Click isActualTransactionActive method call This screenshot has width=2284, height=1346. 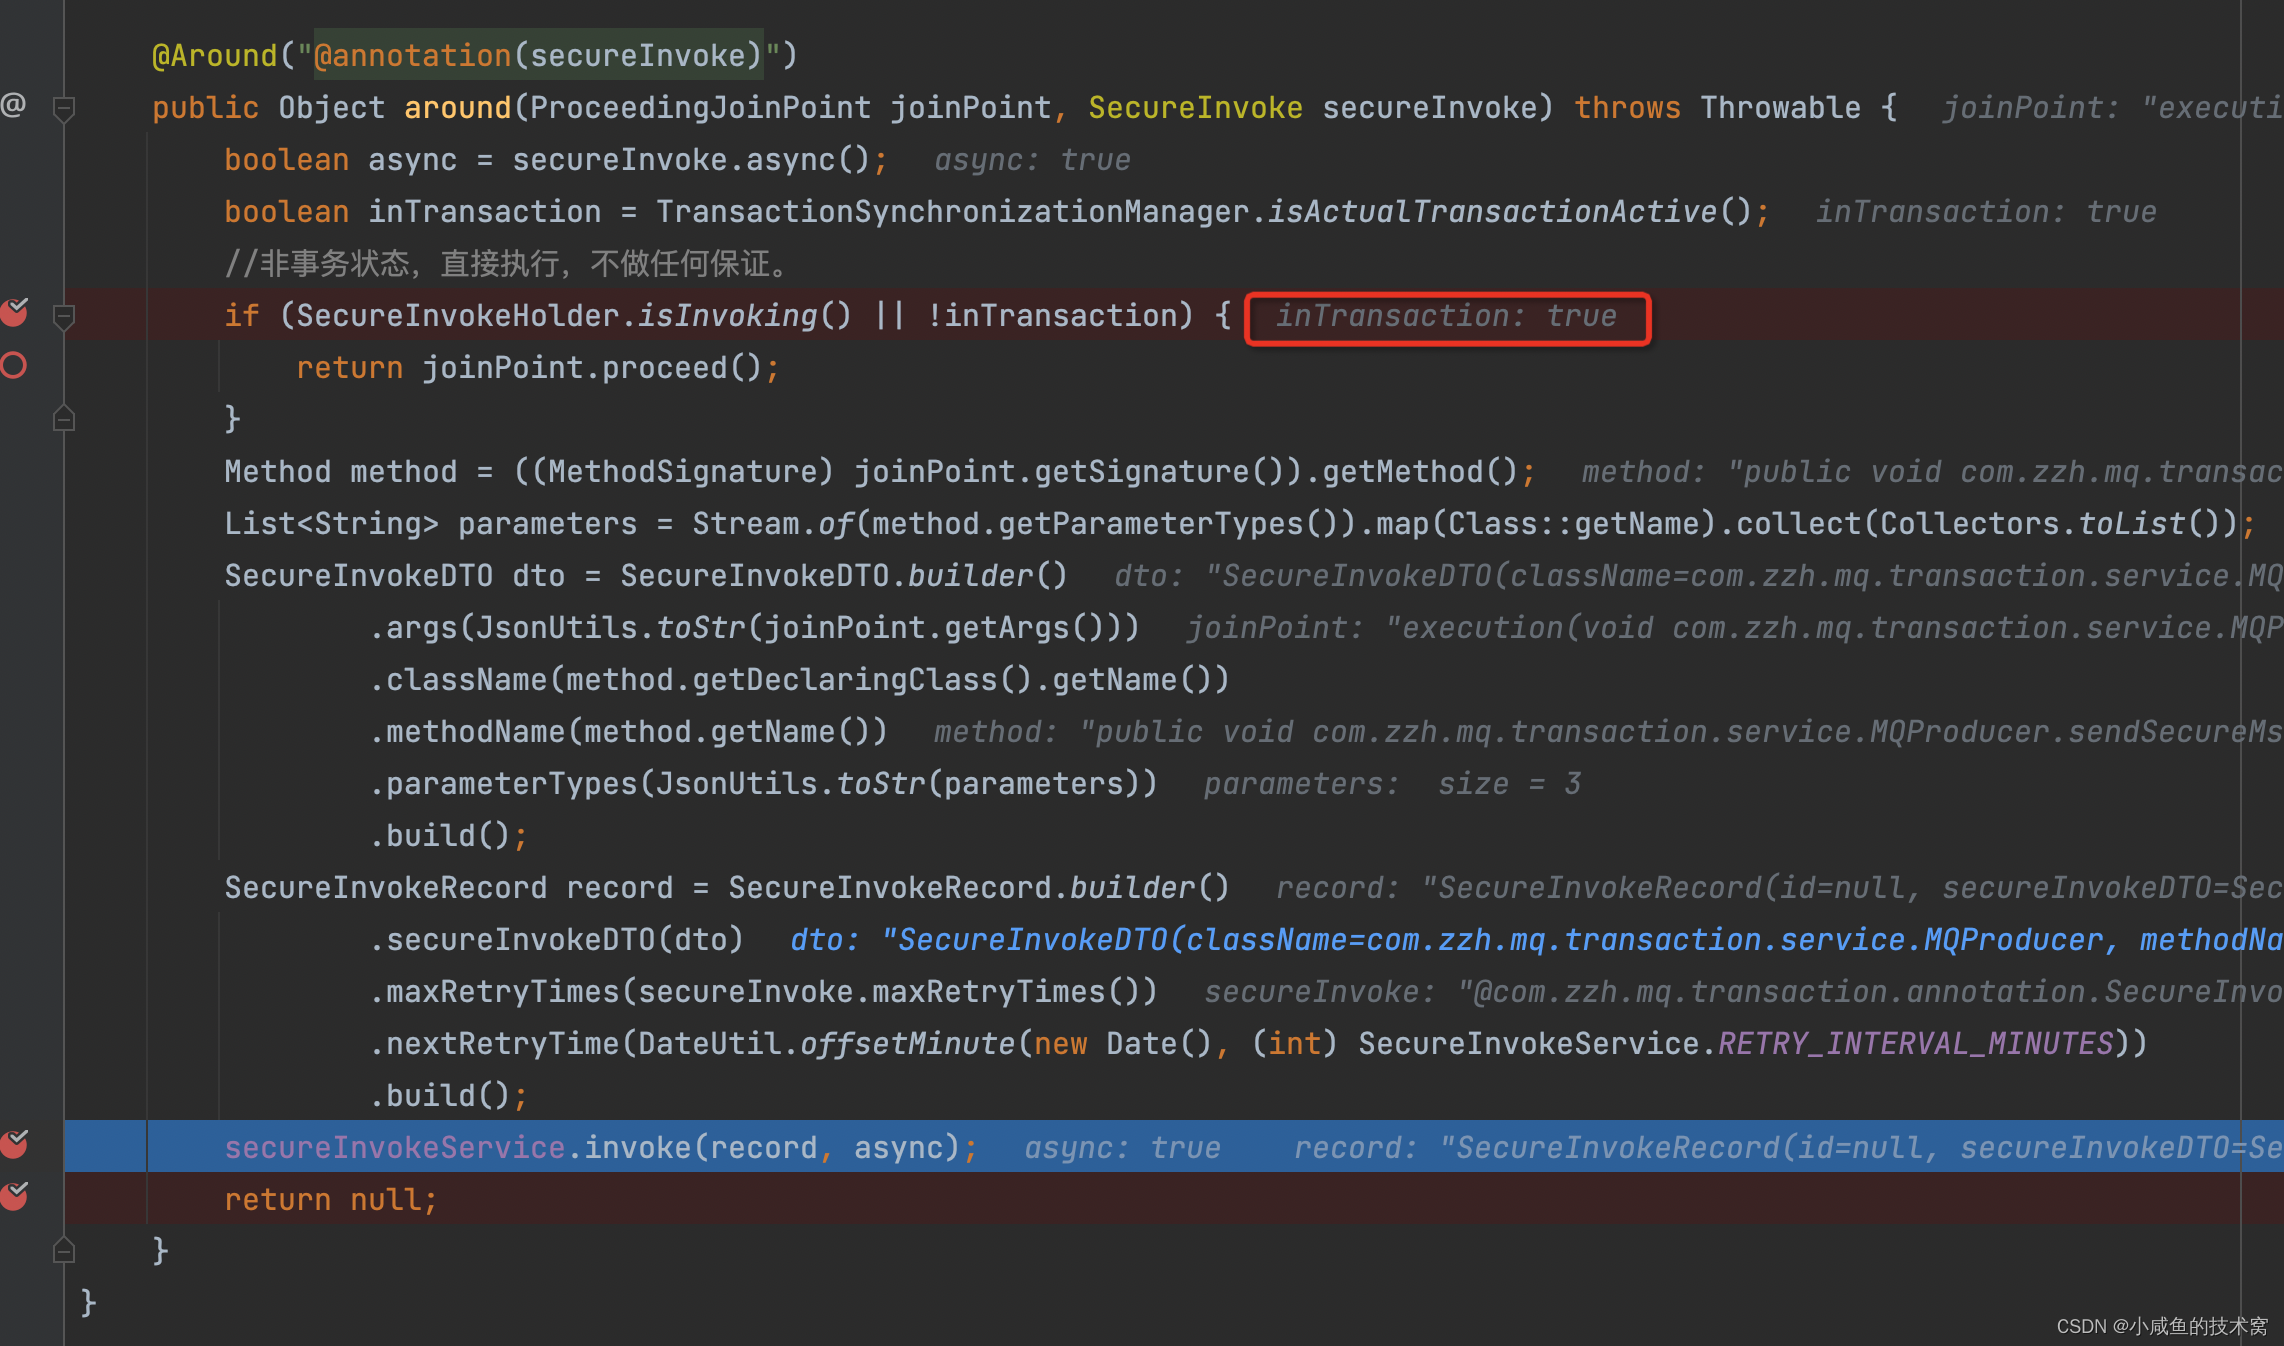pyautogui.click(x=1509, y=212)
